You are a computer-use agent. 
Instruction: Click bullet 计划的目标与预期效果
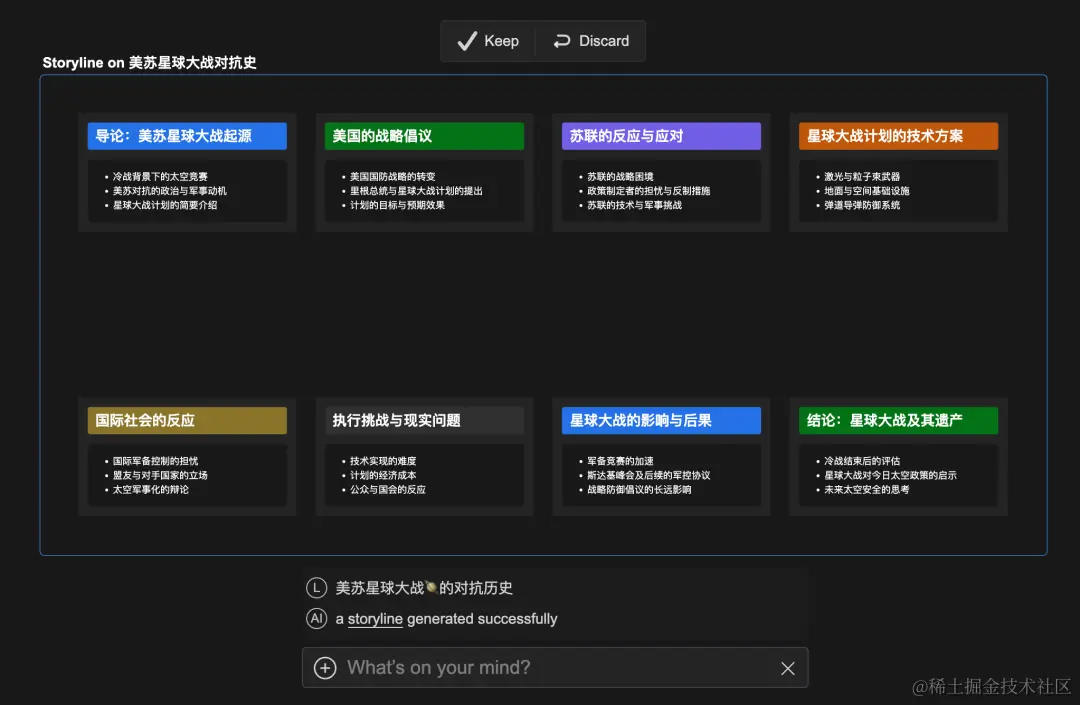tap(397, 205)
